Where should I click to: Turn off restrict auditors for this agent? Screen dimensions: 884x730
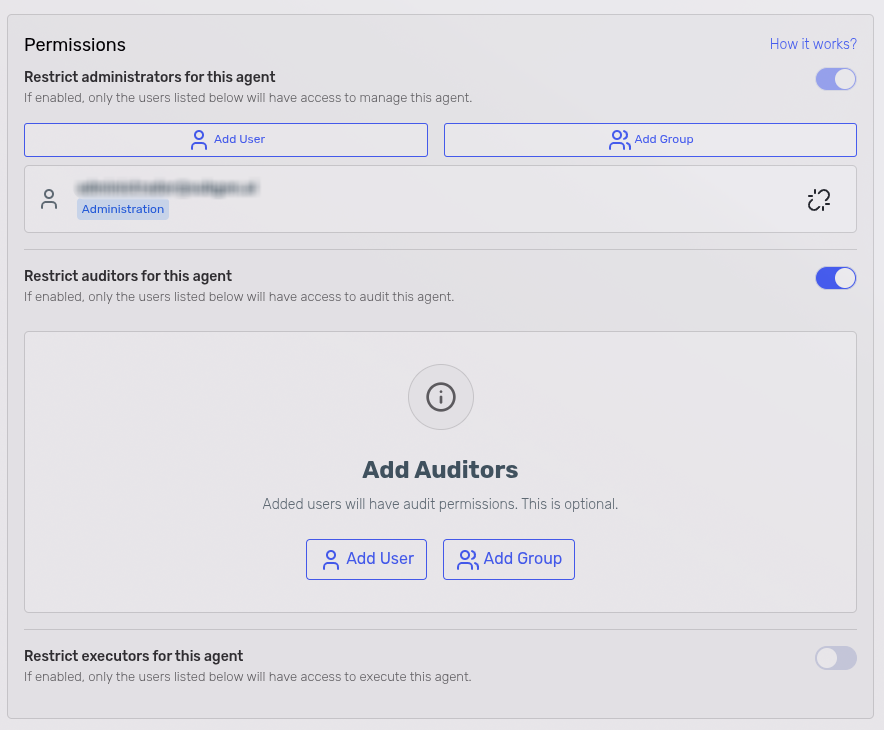pos(836,278)
